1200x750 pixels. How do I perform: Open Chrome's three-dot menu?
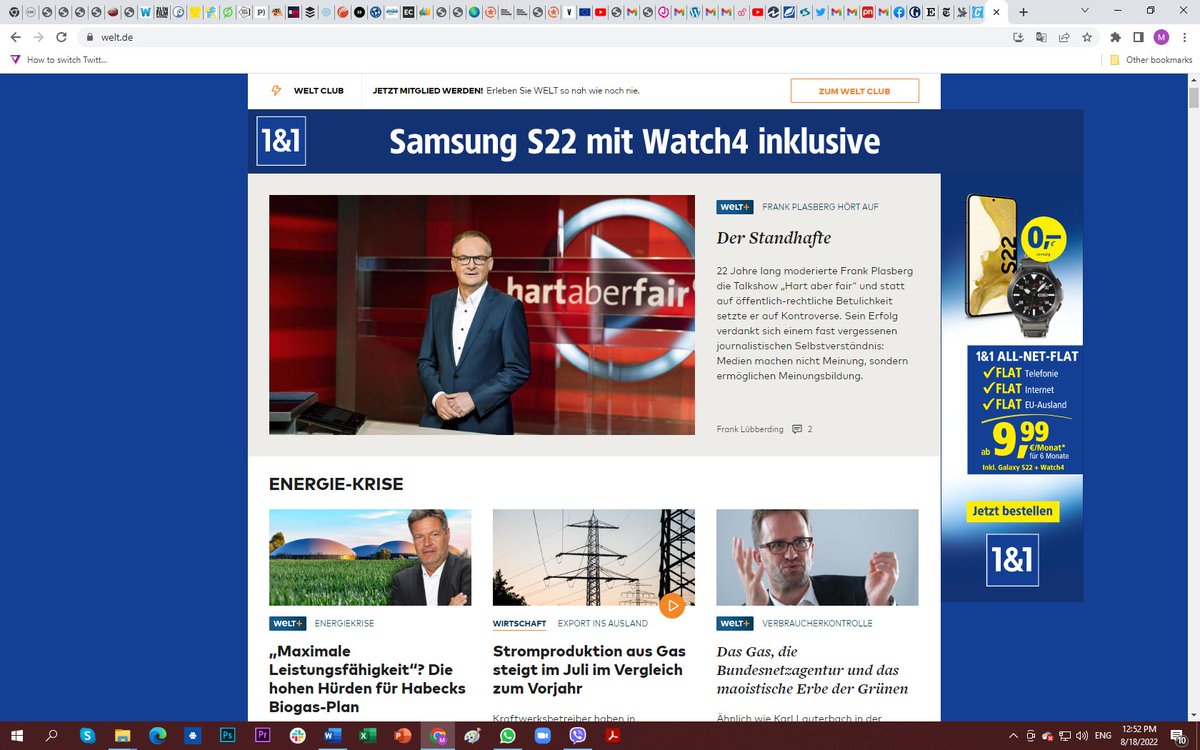1185,37
